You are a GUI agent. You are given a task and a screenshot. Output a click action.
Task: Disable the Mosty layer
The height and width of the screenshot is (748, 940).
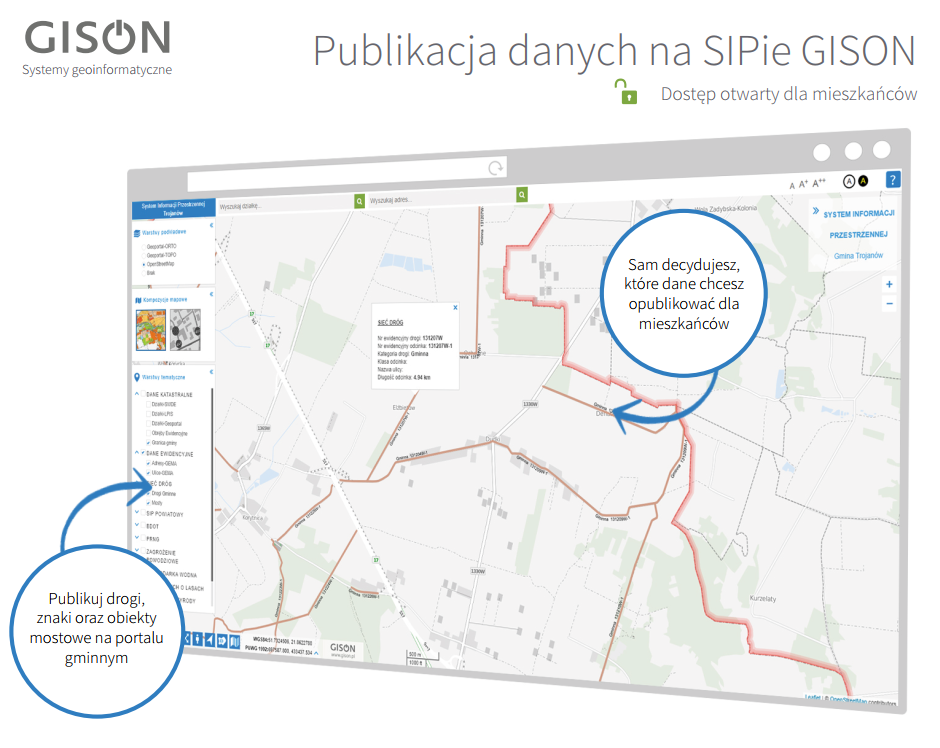pos(149,503)
